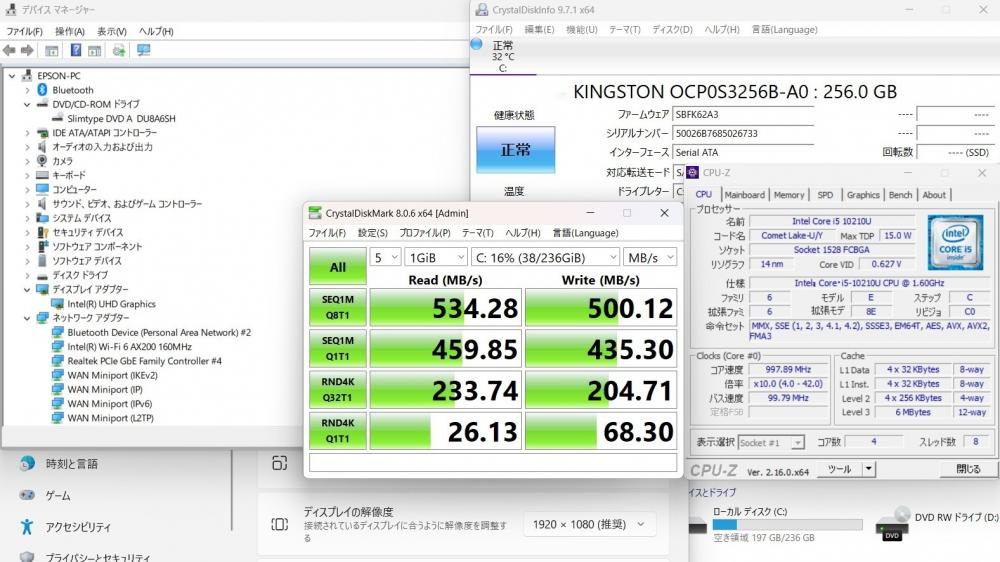This screenshot has height=562, width=1000.
Task: Open 表示(V) menu in Device Manager
Action: (x=112, y=31)
